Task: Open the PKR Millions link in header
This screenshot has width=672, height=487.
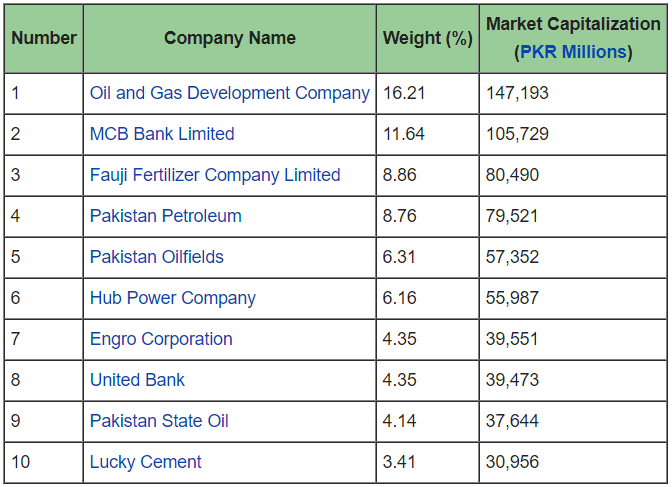Action: [x=573, y=52]
